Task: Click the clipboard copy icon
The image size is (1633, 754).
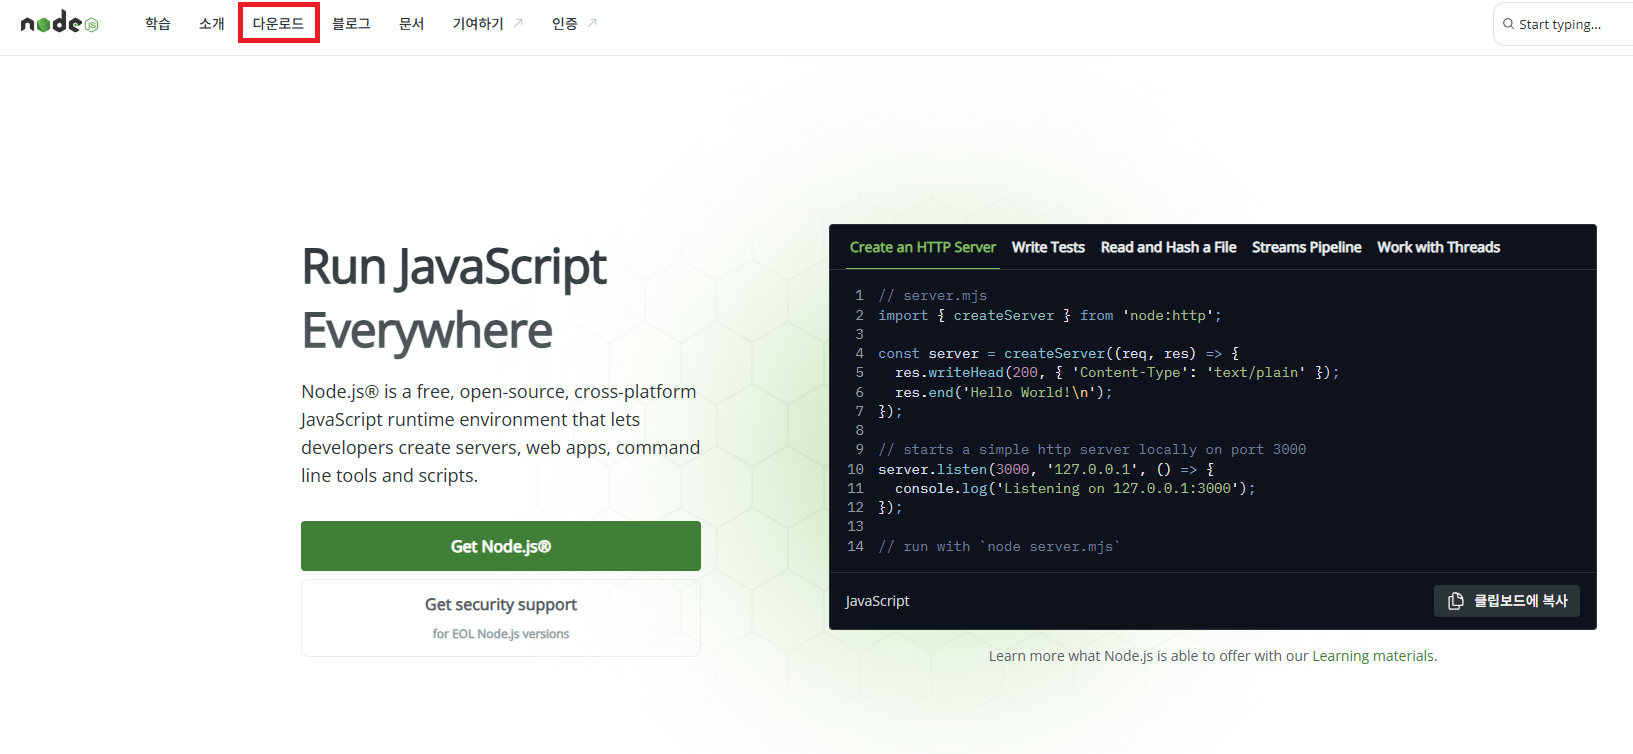Action: coord(1456,601)
